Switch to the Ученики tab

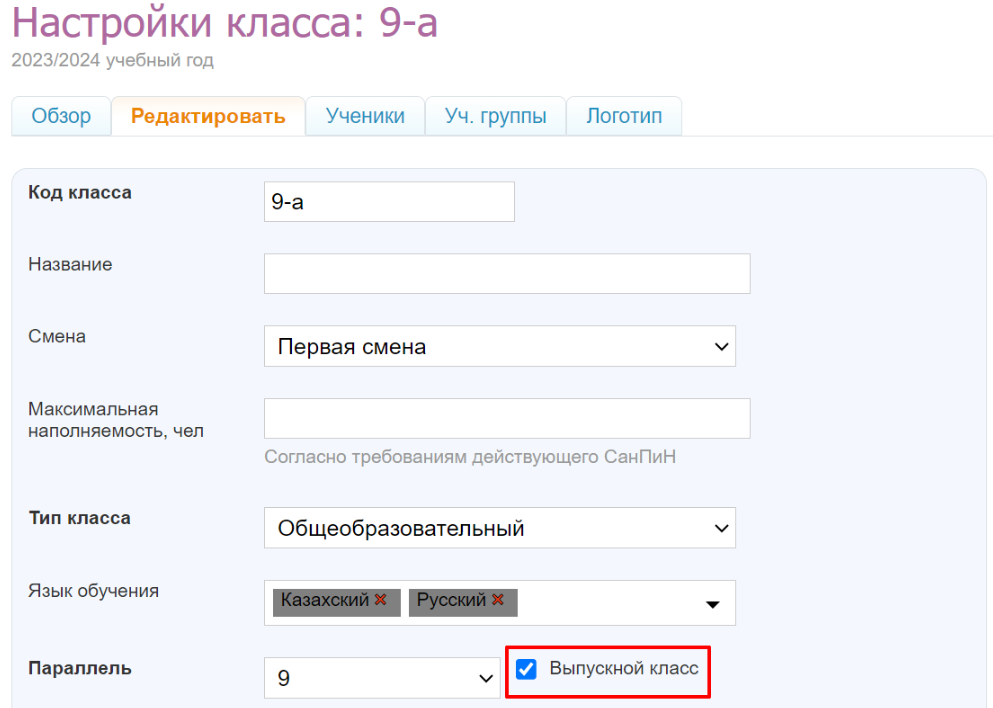click(x=365, y=116)
